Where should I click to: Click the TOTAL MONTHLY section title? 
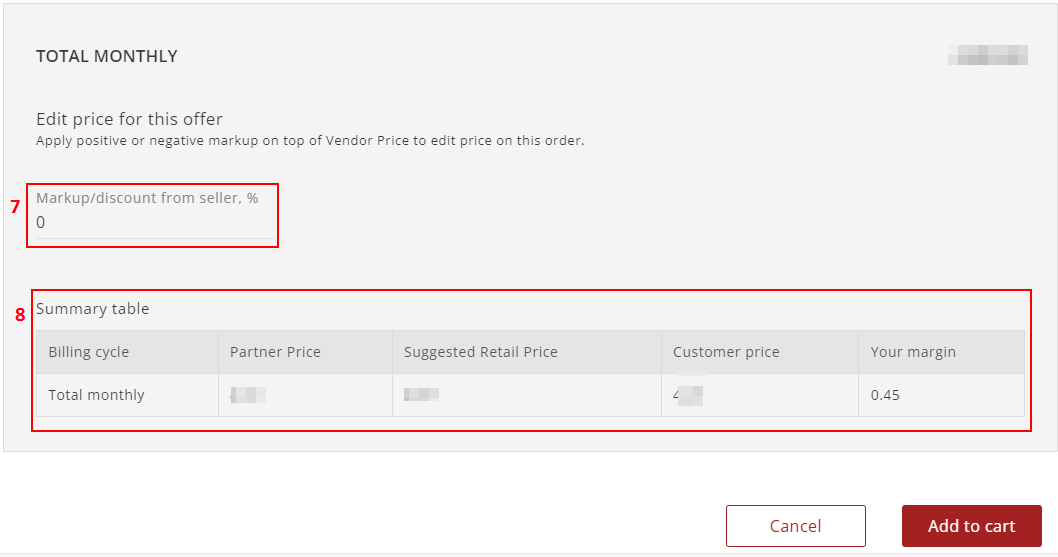pos(107,56)
